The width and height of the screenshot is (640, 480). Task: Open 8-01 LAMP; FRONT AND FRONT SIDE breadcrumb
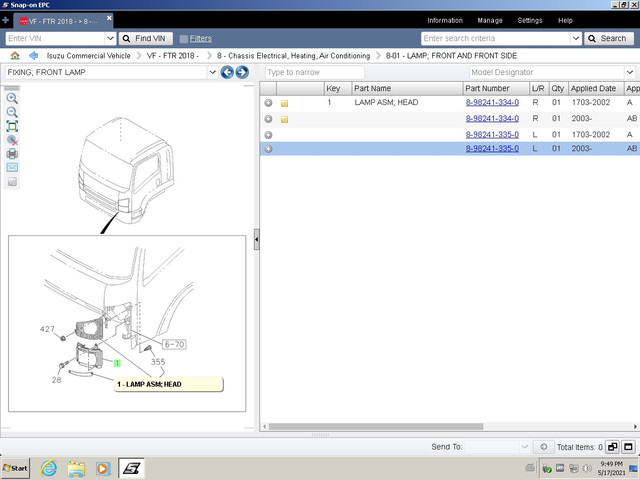coord(451,56)
